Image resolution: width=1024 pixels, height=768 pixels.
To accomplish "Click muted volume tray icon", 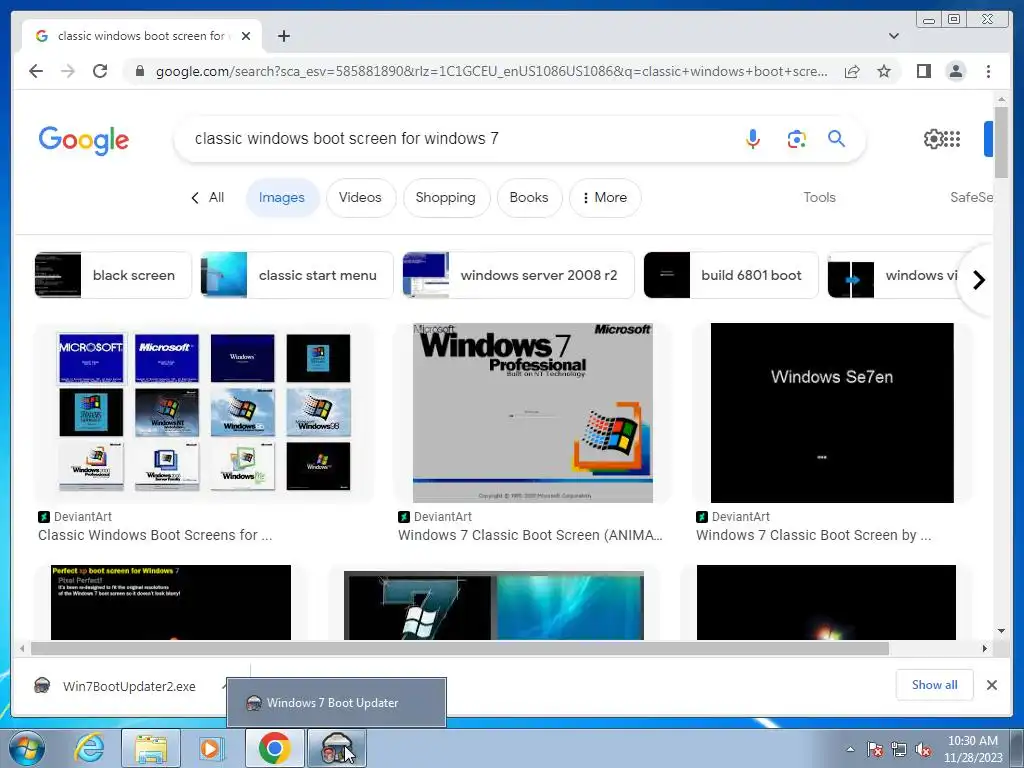I will 923,749.
